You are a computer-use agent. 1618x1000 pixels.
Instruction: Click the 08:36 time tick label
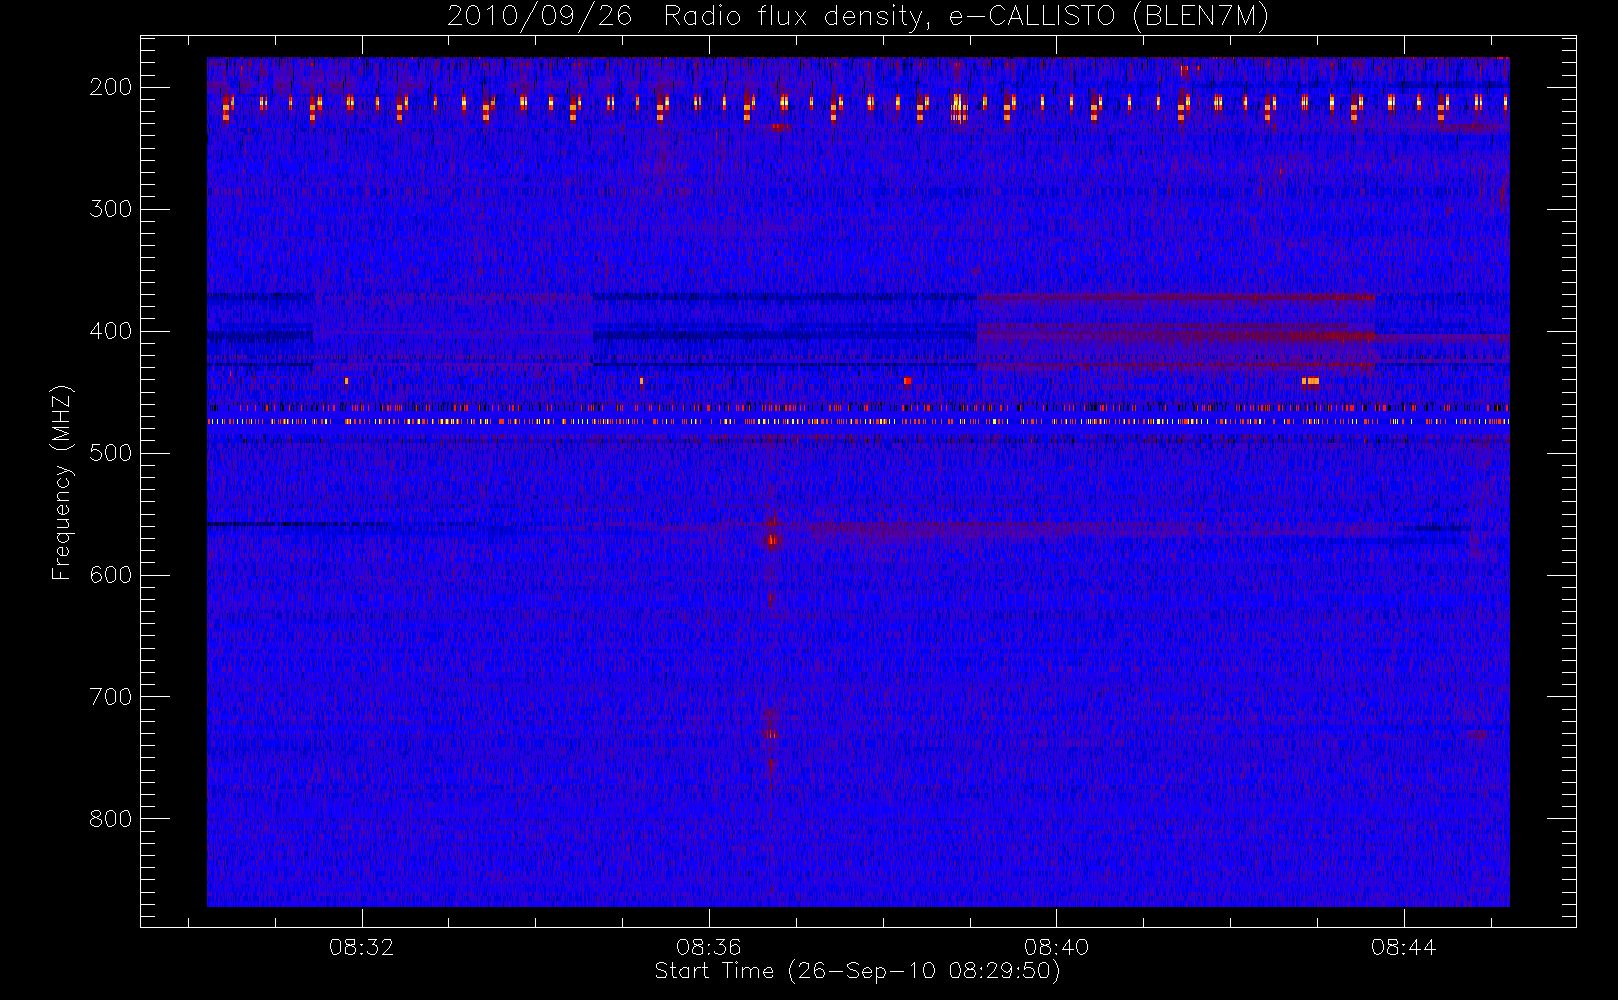pos(708,947)
